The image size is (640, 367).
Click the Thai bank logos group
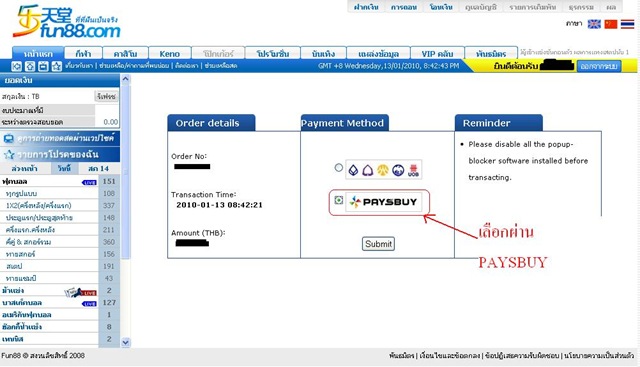click(383, 170)
